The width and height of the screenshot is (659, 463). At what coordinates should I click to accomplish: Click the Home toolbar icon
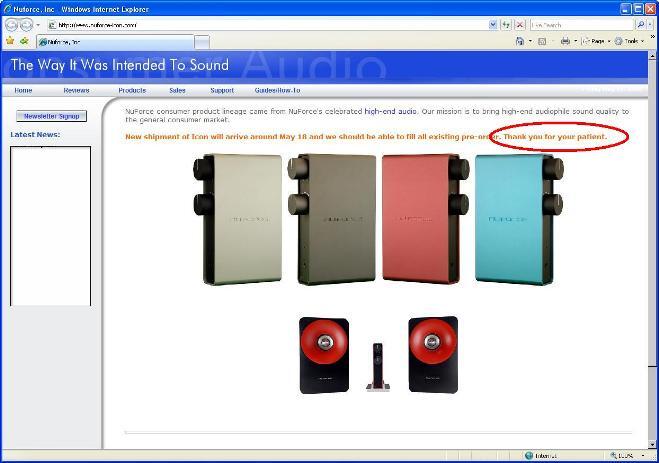[521, 41]
